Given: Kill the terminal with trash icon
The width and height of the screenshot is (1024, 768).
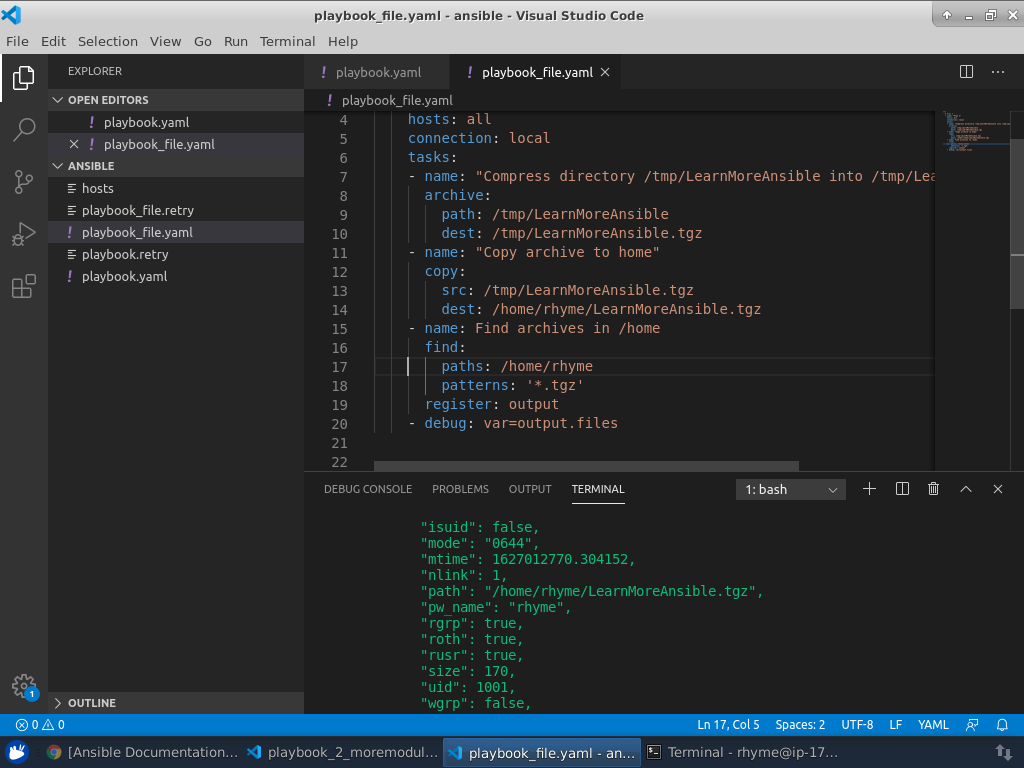Looking at the screenshot, I should click(933, 489).
